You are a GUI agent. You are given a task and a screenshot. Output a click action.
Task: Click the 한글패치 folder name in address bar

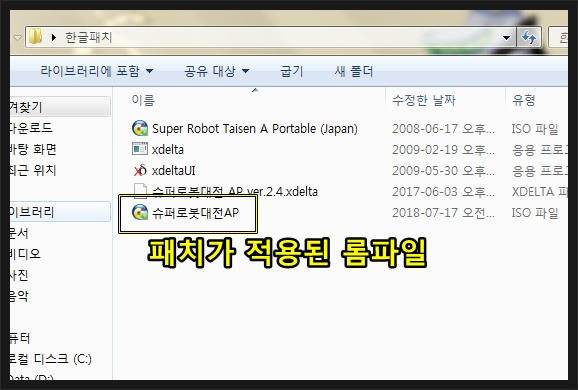tap(88, 37)
